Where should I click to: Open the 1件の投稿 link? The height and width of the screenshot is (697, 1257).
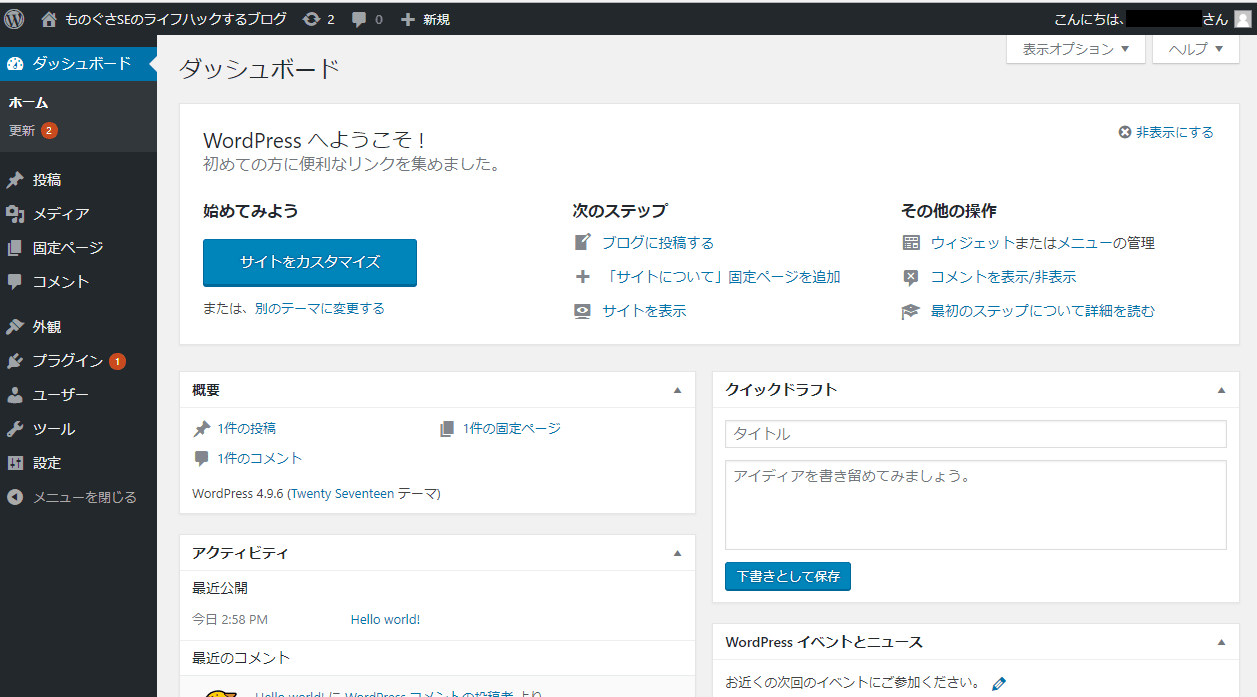[246, 428]
